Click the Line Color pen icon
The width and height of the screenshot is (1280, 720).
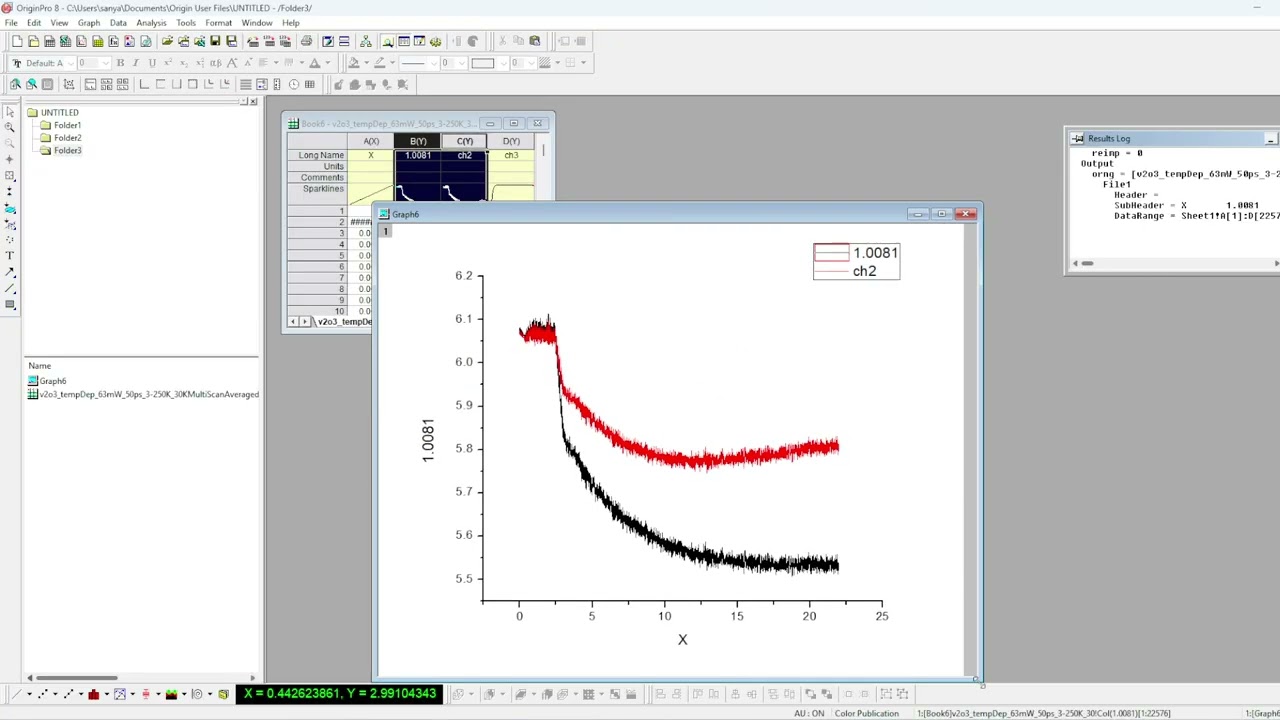[x=379, y=63]
